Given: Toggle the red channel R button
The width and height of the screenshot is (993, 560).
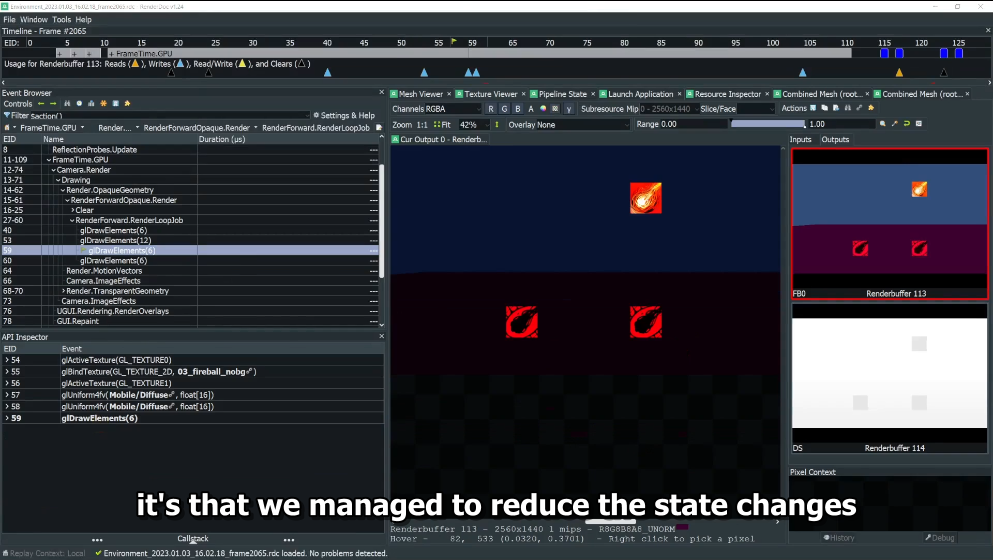Looking at the screenshot, I should [491, 108].
